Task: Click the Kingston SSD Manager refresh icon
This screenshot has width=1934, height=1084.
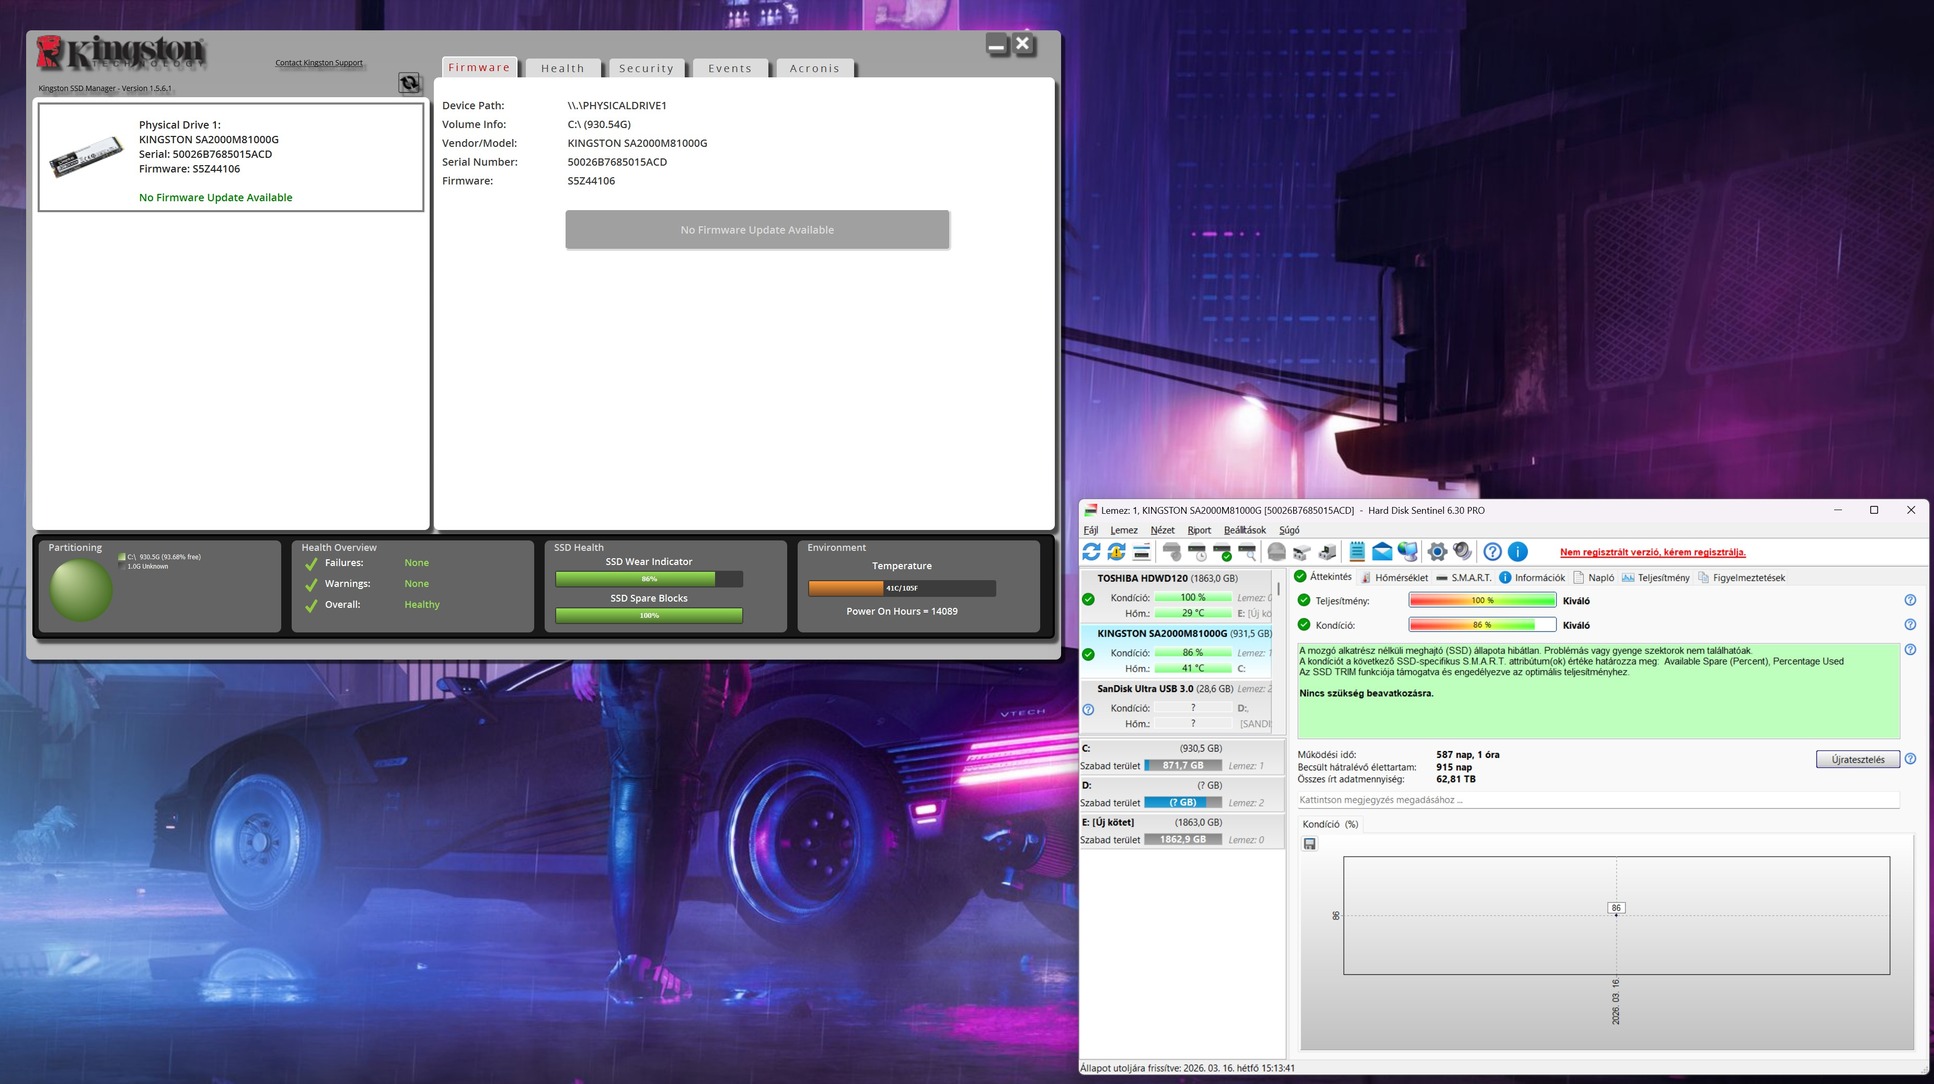Action: 409,83
